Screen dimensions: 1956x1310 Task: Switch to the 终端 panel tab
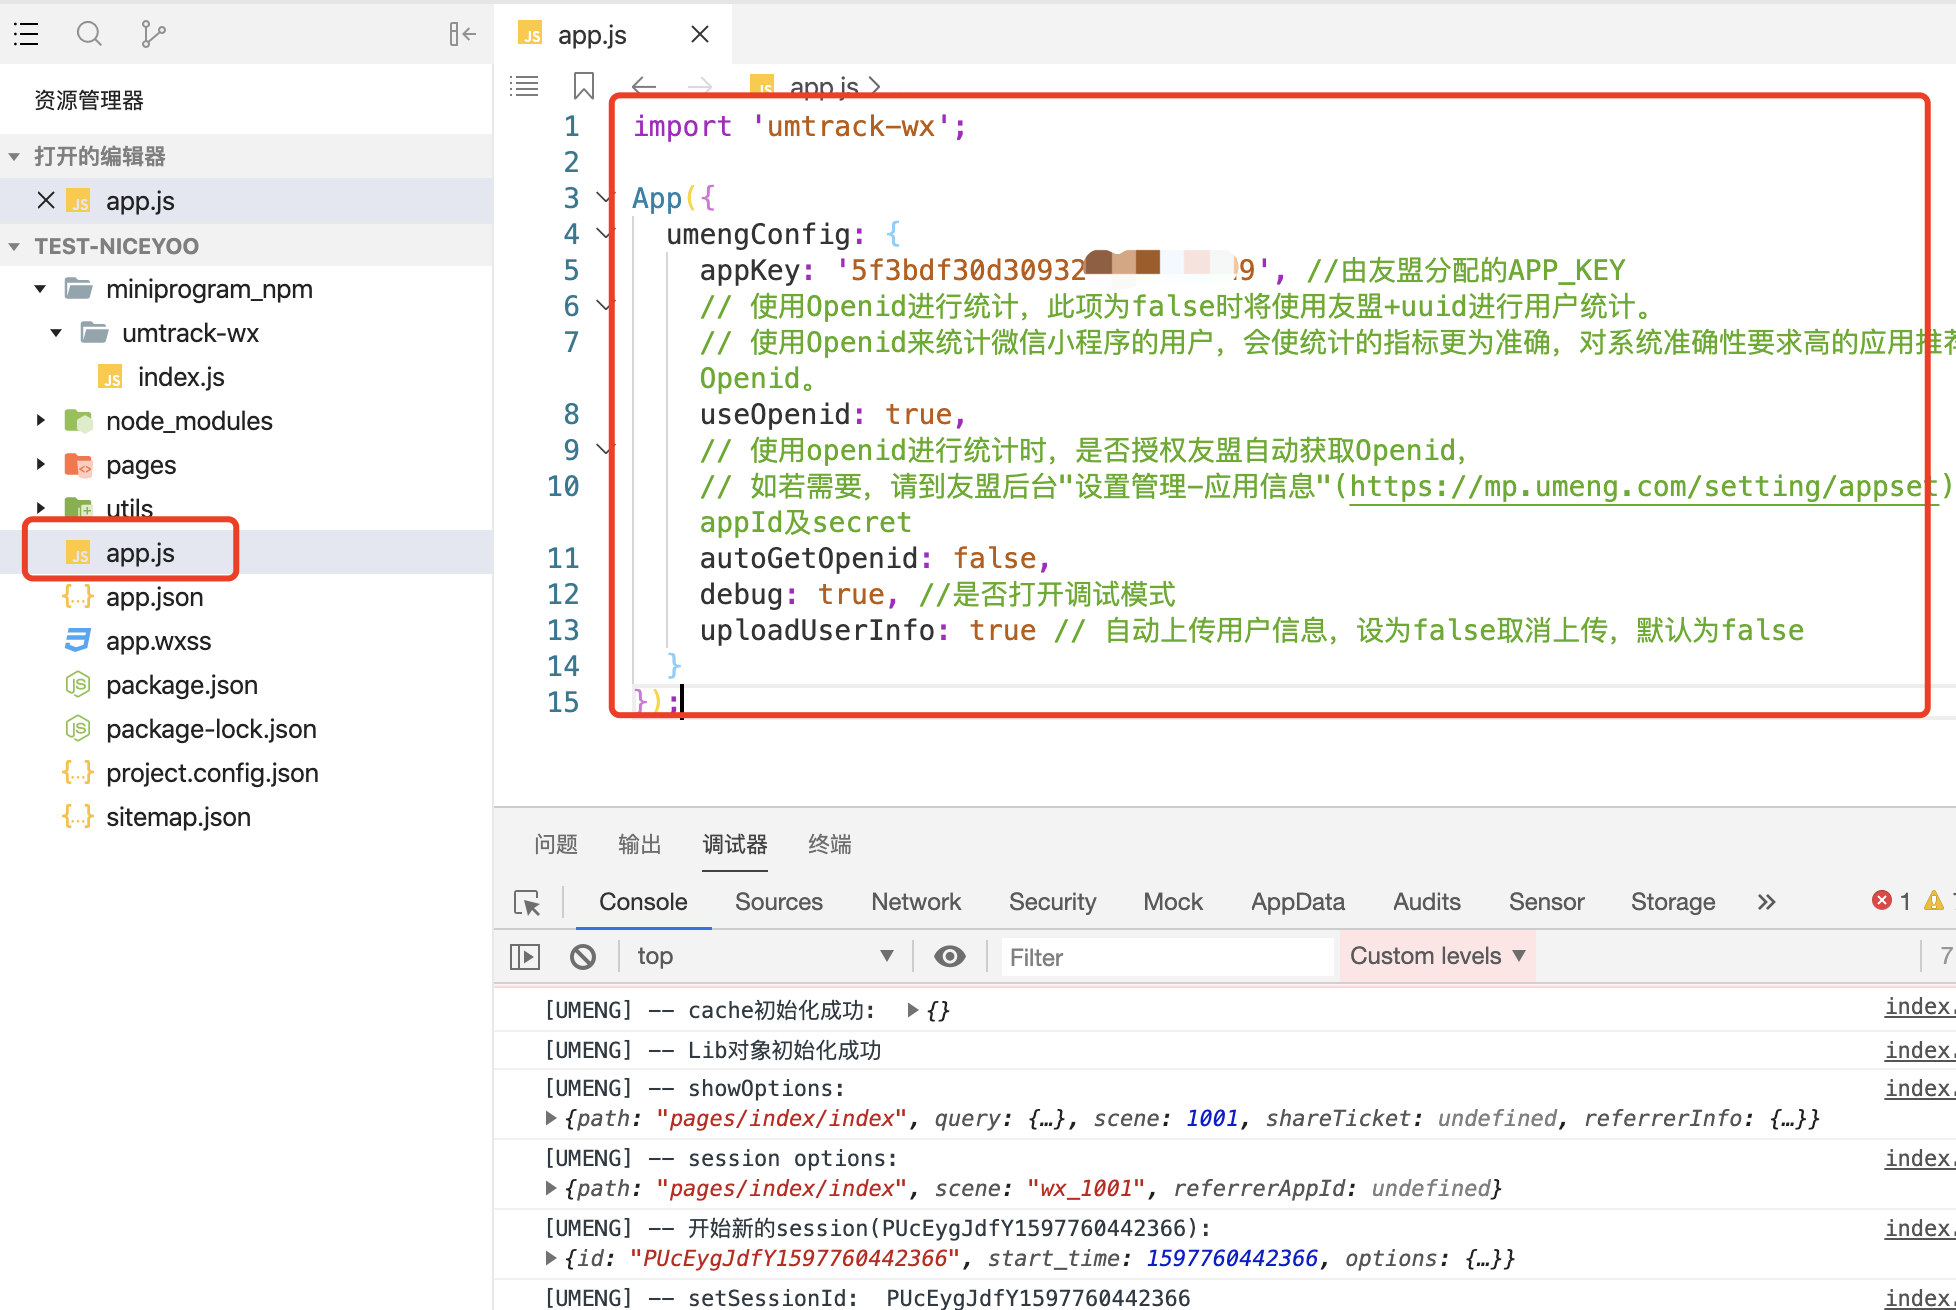pyautogui.click(x=830, y=845)
